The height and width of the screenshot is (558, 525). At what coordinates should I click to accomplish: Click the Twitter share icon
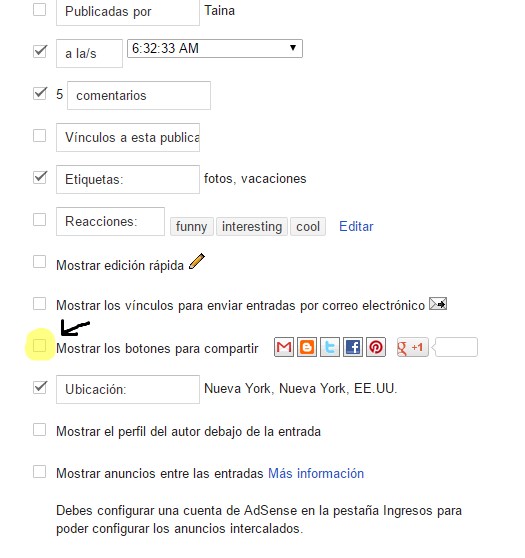click(330, 347)
